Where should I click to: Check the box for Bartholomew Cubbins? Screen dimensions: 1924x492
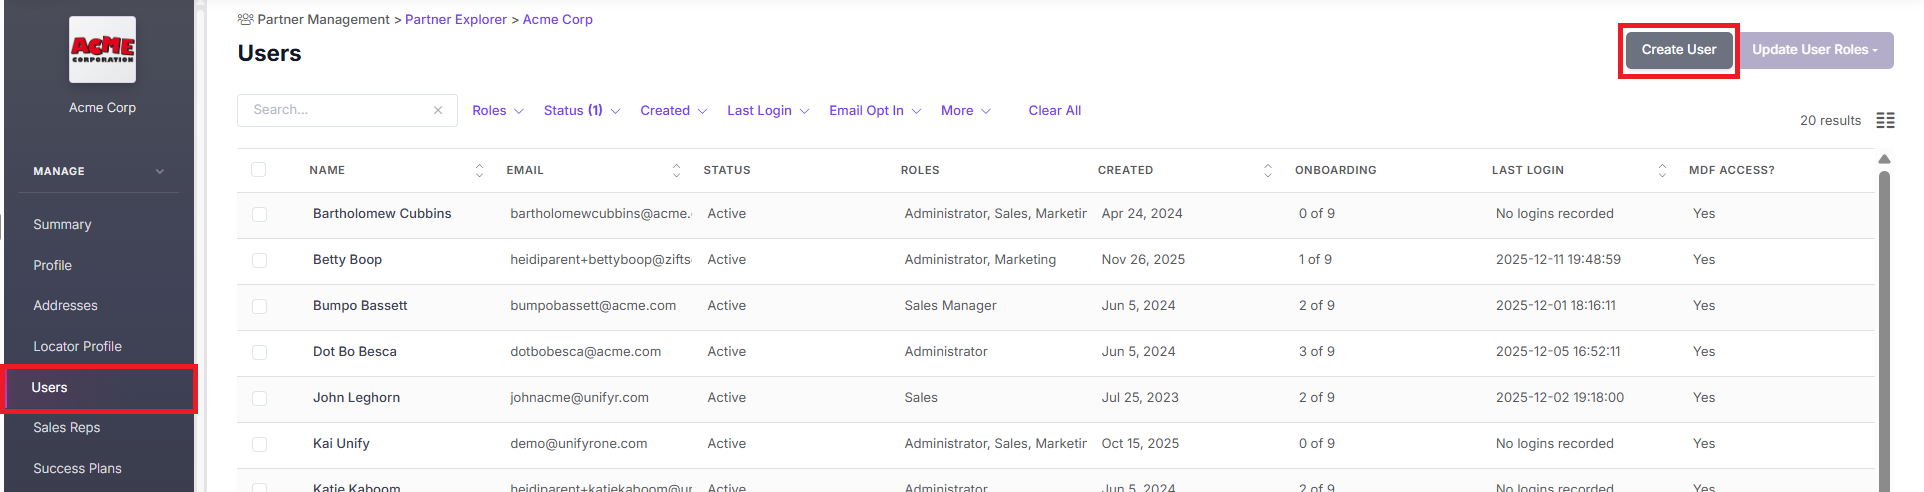click(x=259, y=214)
